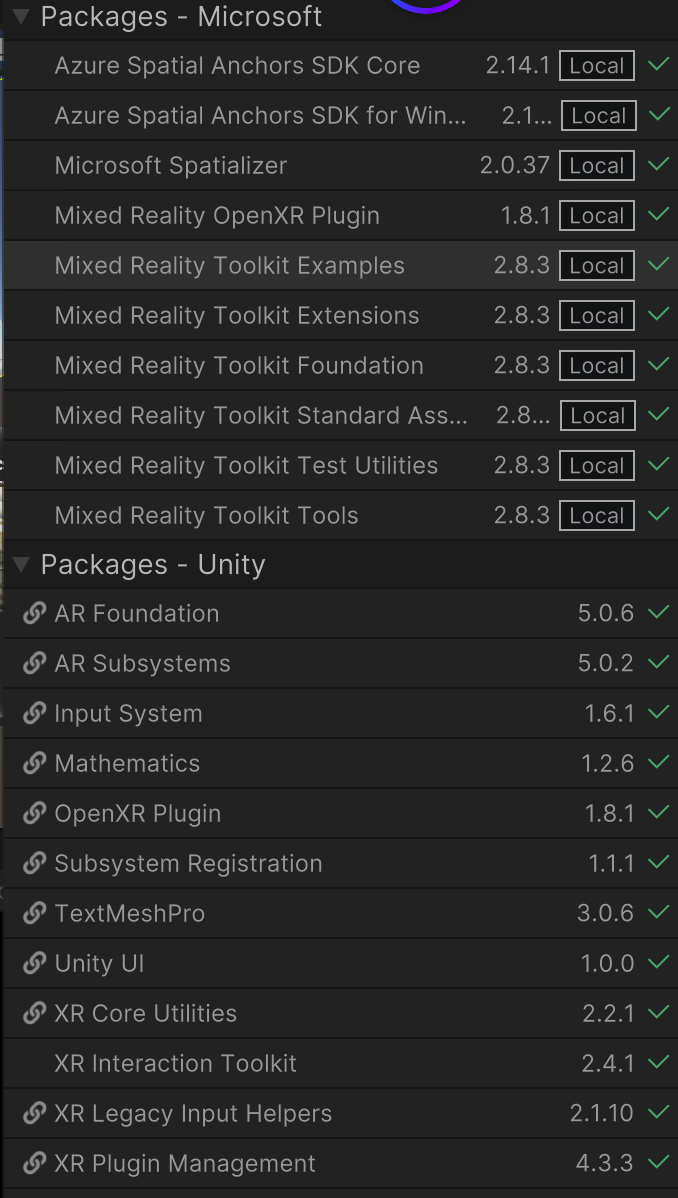The height and width of the screenshot is (1198, 678).
Task: Click the link icon next to AR Foundation
Action: (x=33, y=613)
